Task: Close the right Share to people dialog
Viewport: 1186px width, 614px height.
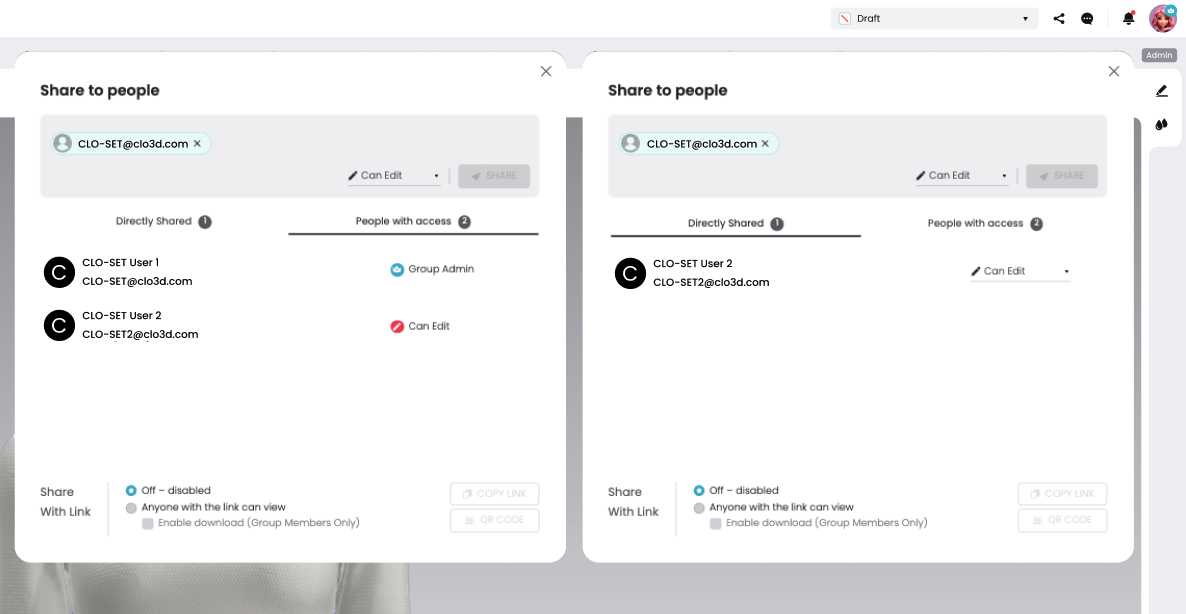Action: pos(1113,71)
